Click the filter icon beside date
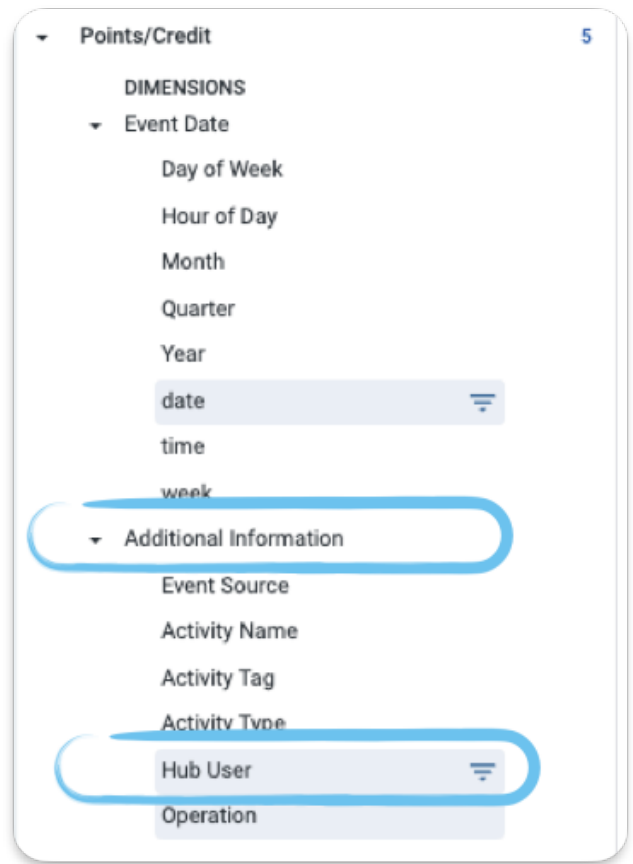The height and width of the screenshot is (864, 633). 482,402
